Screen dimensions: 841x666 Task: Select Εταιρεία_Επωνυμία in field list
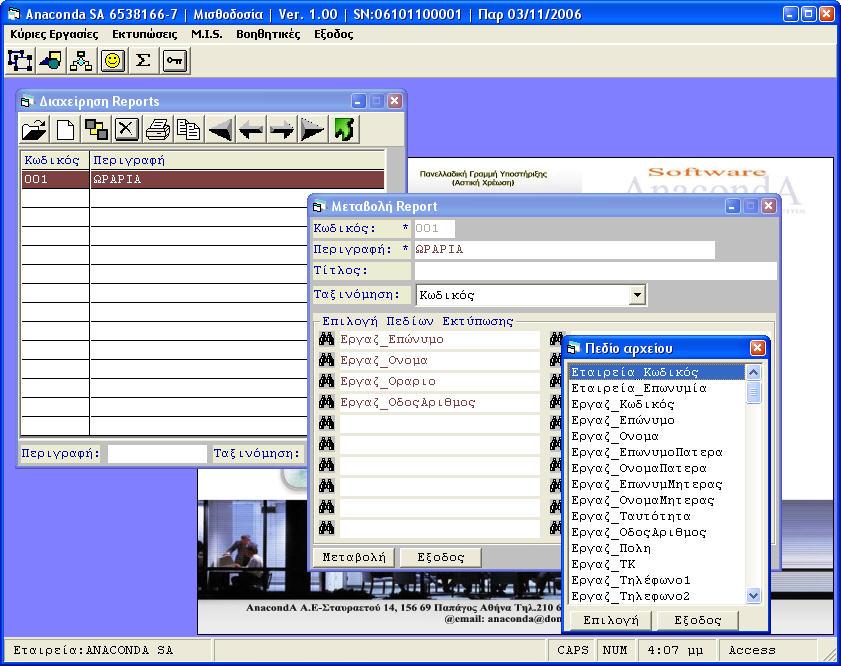point(656,388)
